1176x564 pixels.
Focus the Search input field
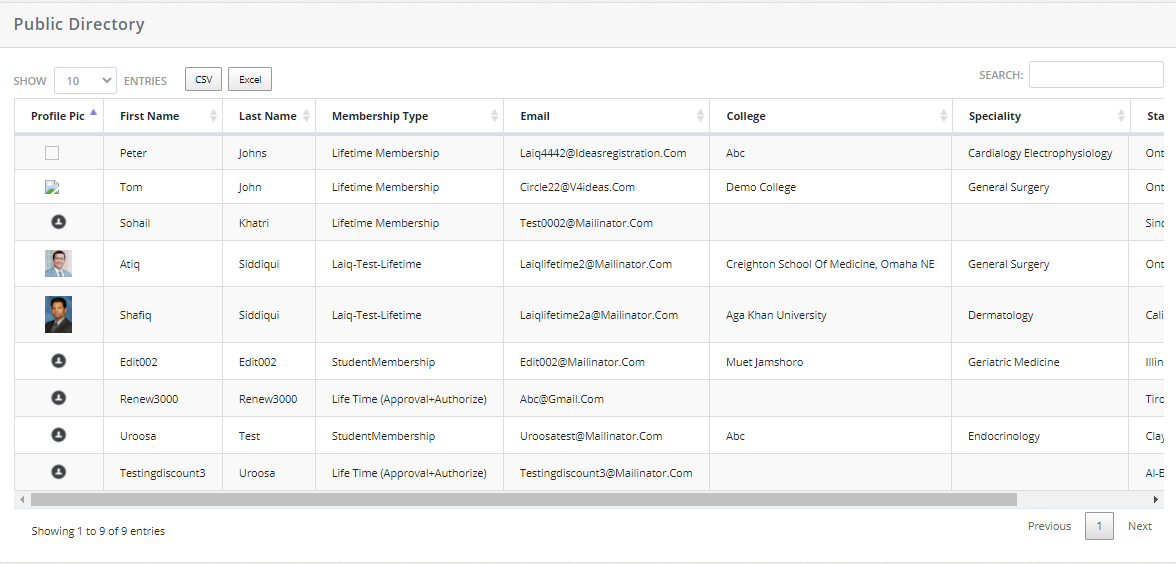point(1095,75)
